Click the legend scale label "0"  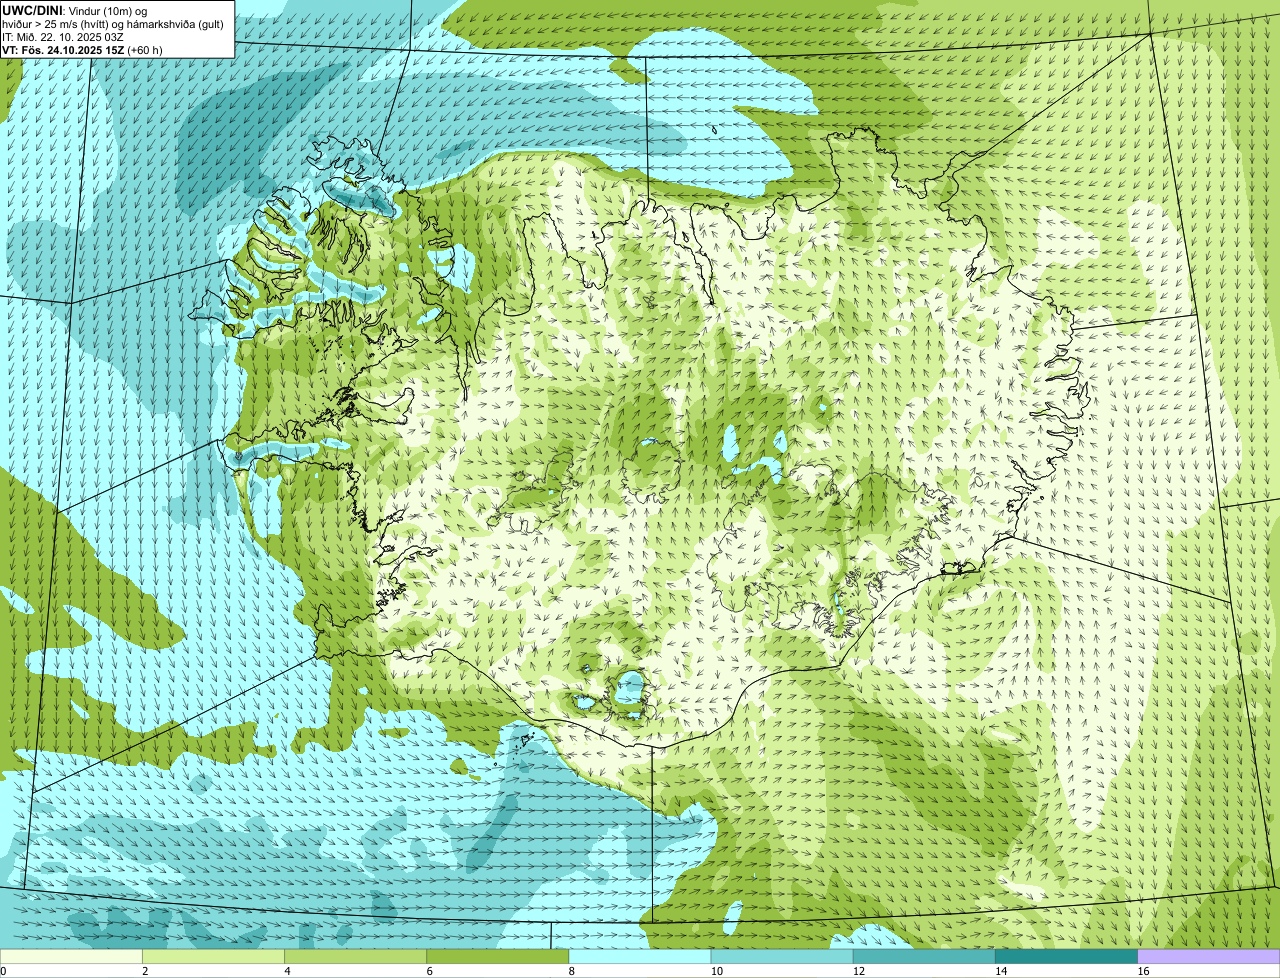coord(4,971)
